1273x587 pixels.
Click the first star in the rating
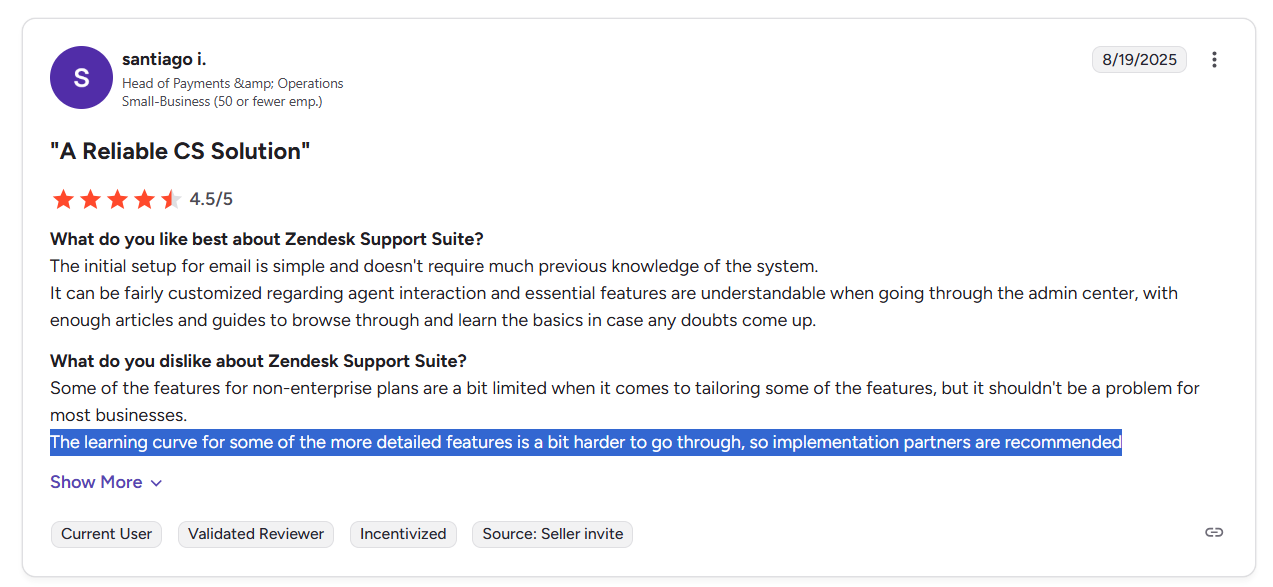[64, 199]
